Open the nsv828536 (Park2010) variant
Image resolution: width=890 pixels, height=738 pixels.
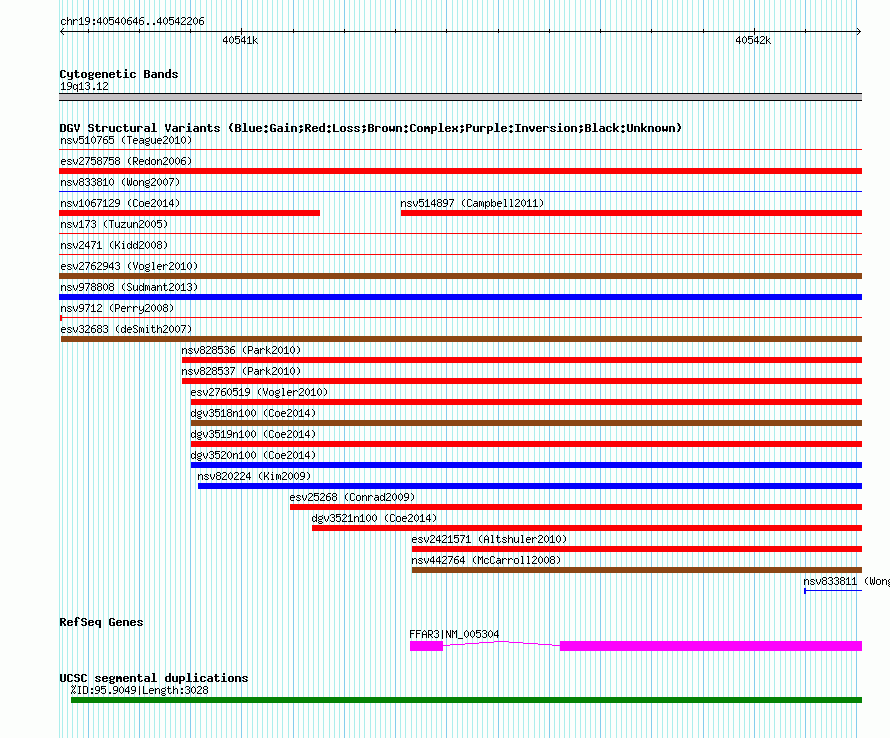[x=522, y=360]
